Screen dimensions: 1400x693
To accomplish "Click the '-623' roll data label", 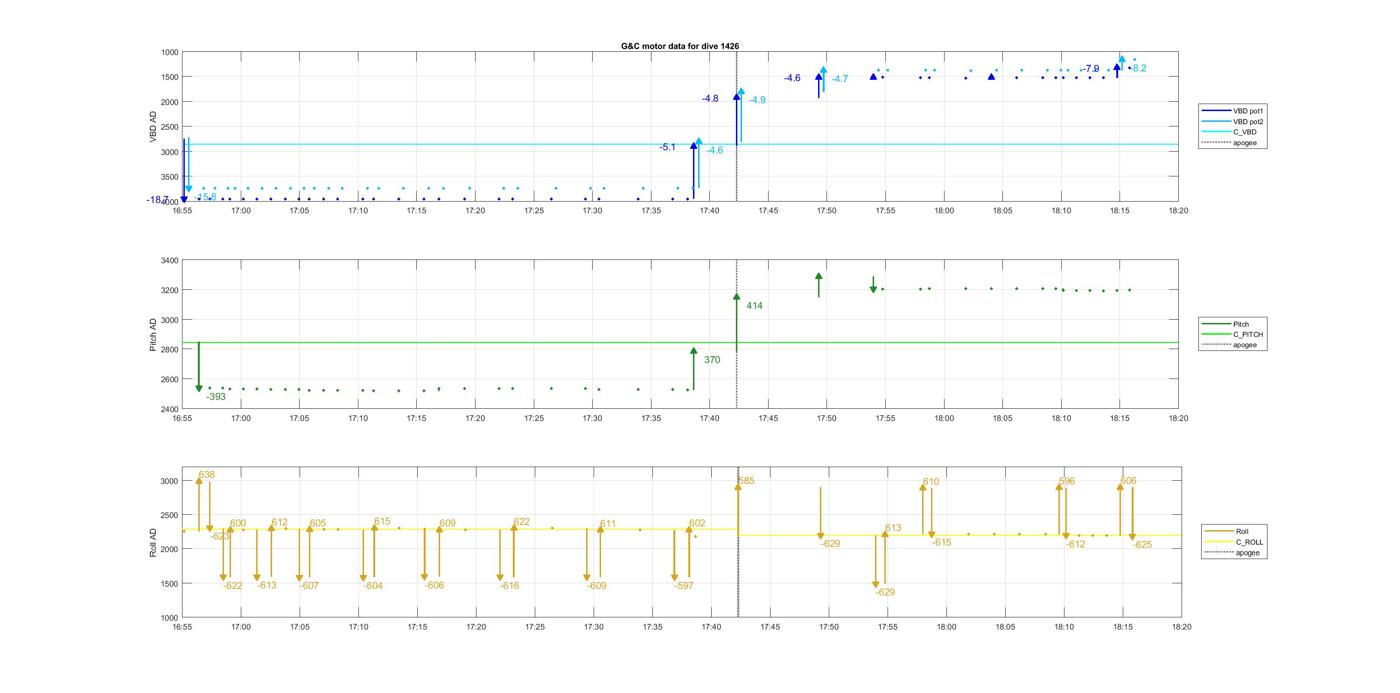I will click(x=220, y=536).
